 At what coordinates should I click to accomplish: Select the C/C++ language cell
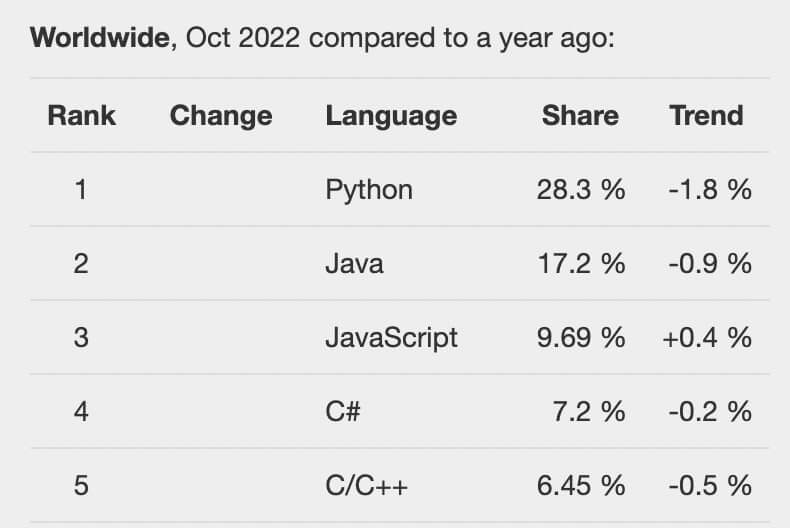tap(367, 486)
